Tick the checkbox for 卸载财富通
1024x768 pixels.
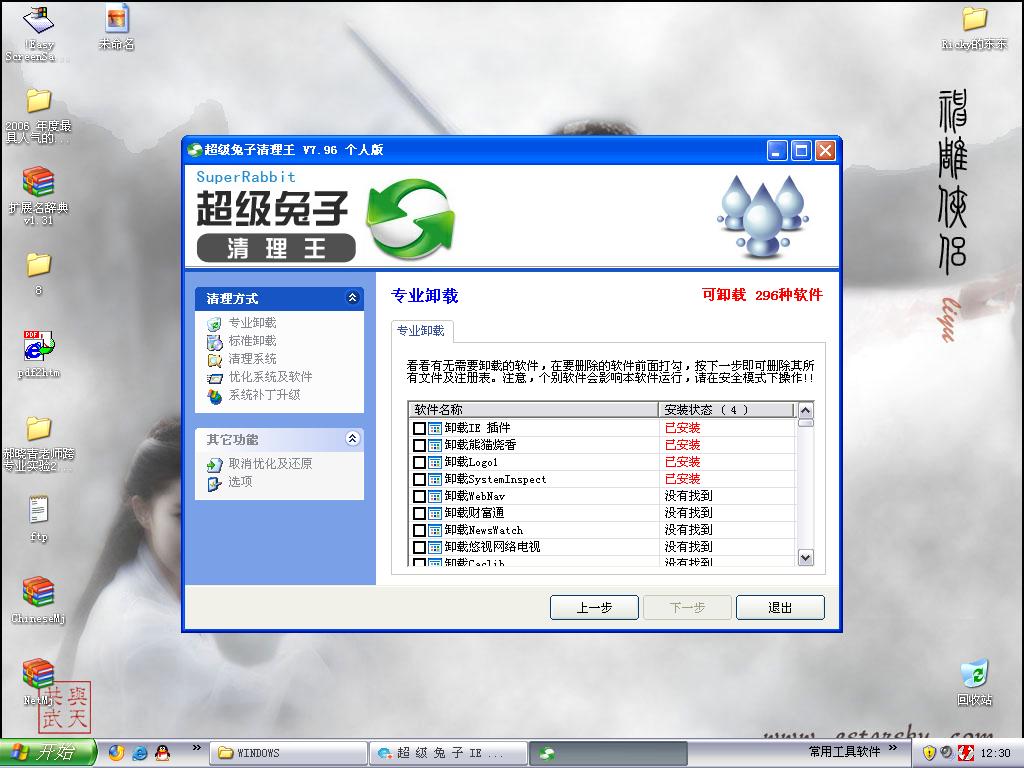pyautogui.click(x=419, y=513)
